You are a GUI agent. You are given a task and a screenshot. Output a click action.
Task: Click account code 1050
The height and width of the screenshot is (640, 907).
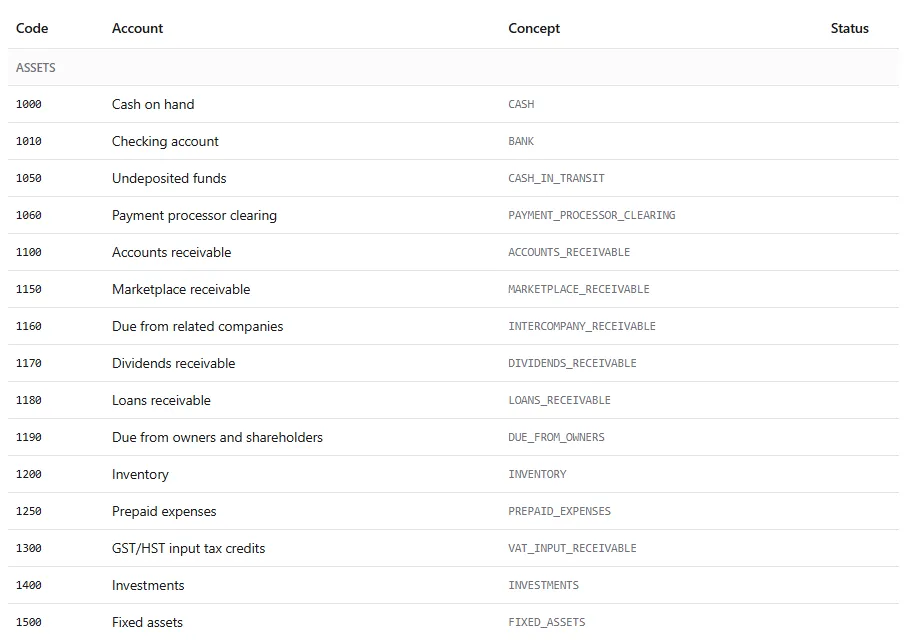click(28, 178)
